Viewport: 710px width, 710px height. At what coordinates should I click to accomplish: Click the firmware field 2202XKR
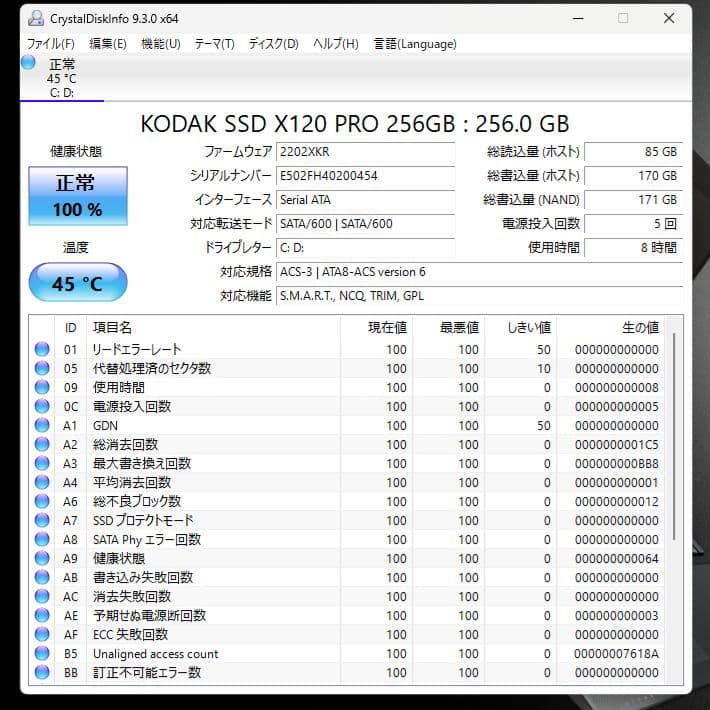click(365, 152)
